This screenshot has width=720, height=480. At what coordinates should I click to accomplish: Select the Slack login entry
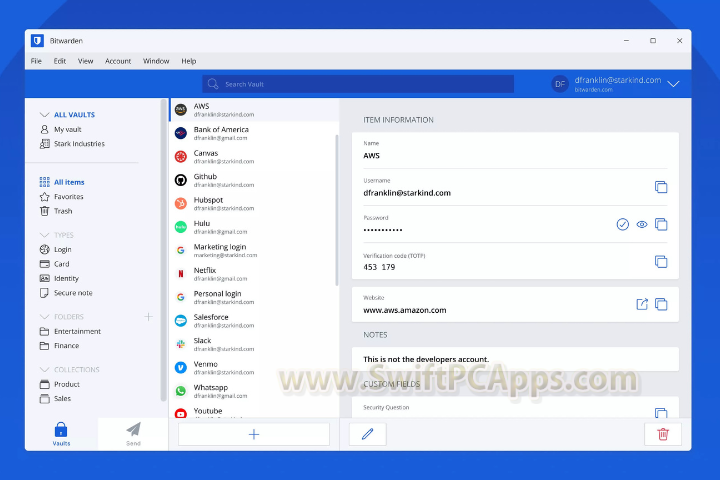253,344
